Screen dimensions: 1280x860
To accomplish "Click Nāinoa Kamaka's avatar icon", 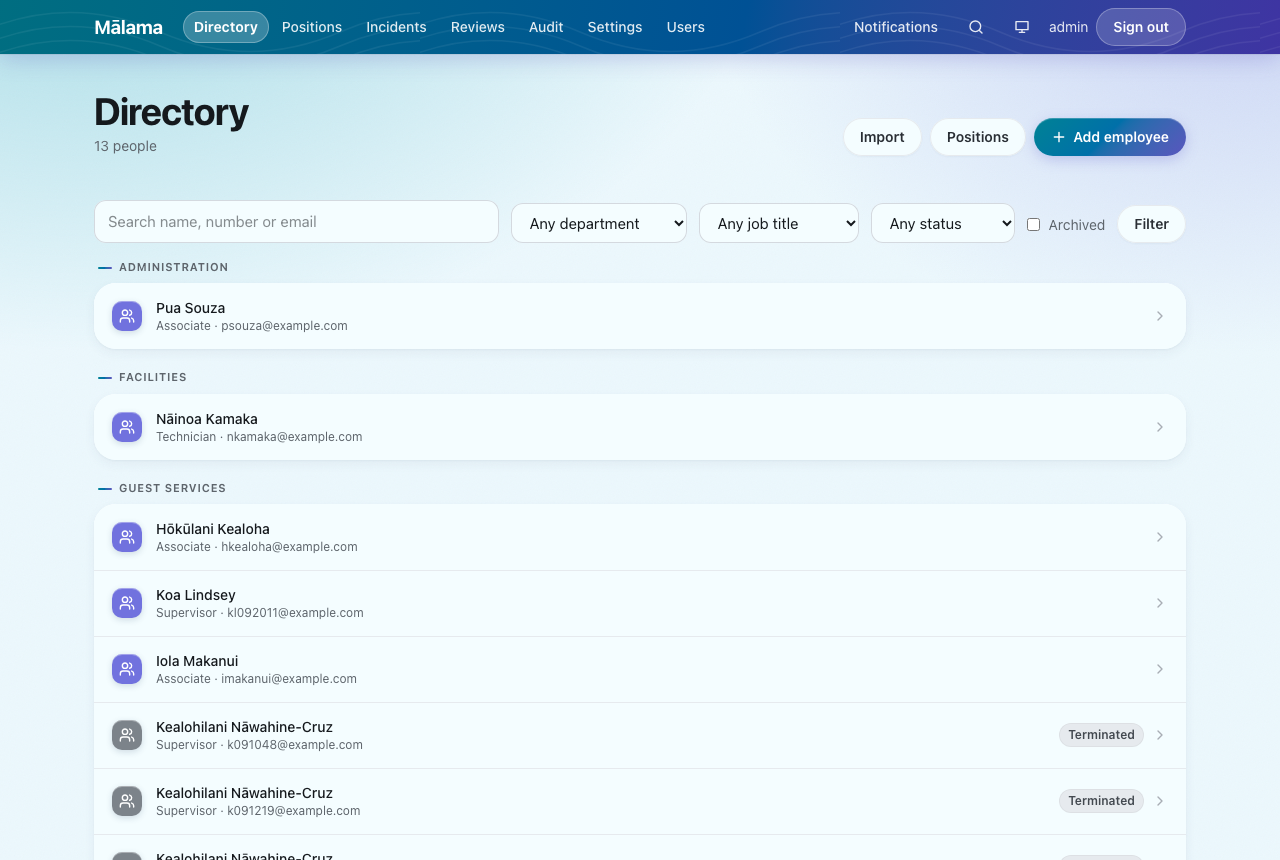I will (x=127, y=427).
